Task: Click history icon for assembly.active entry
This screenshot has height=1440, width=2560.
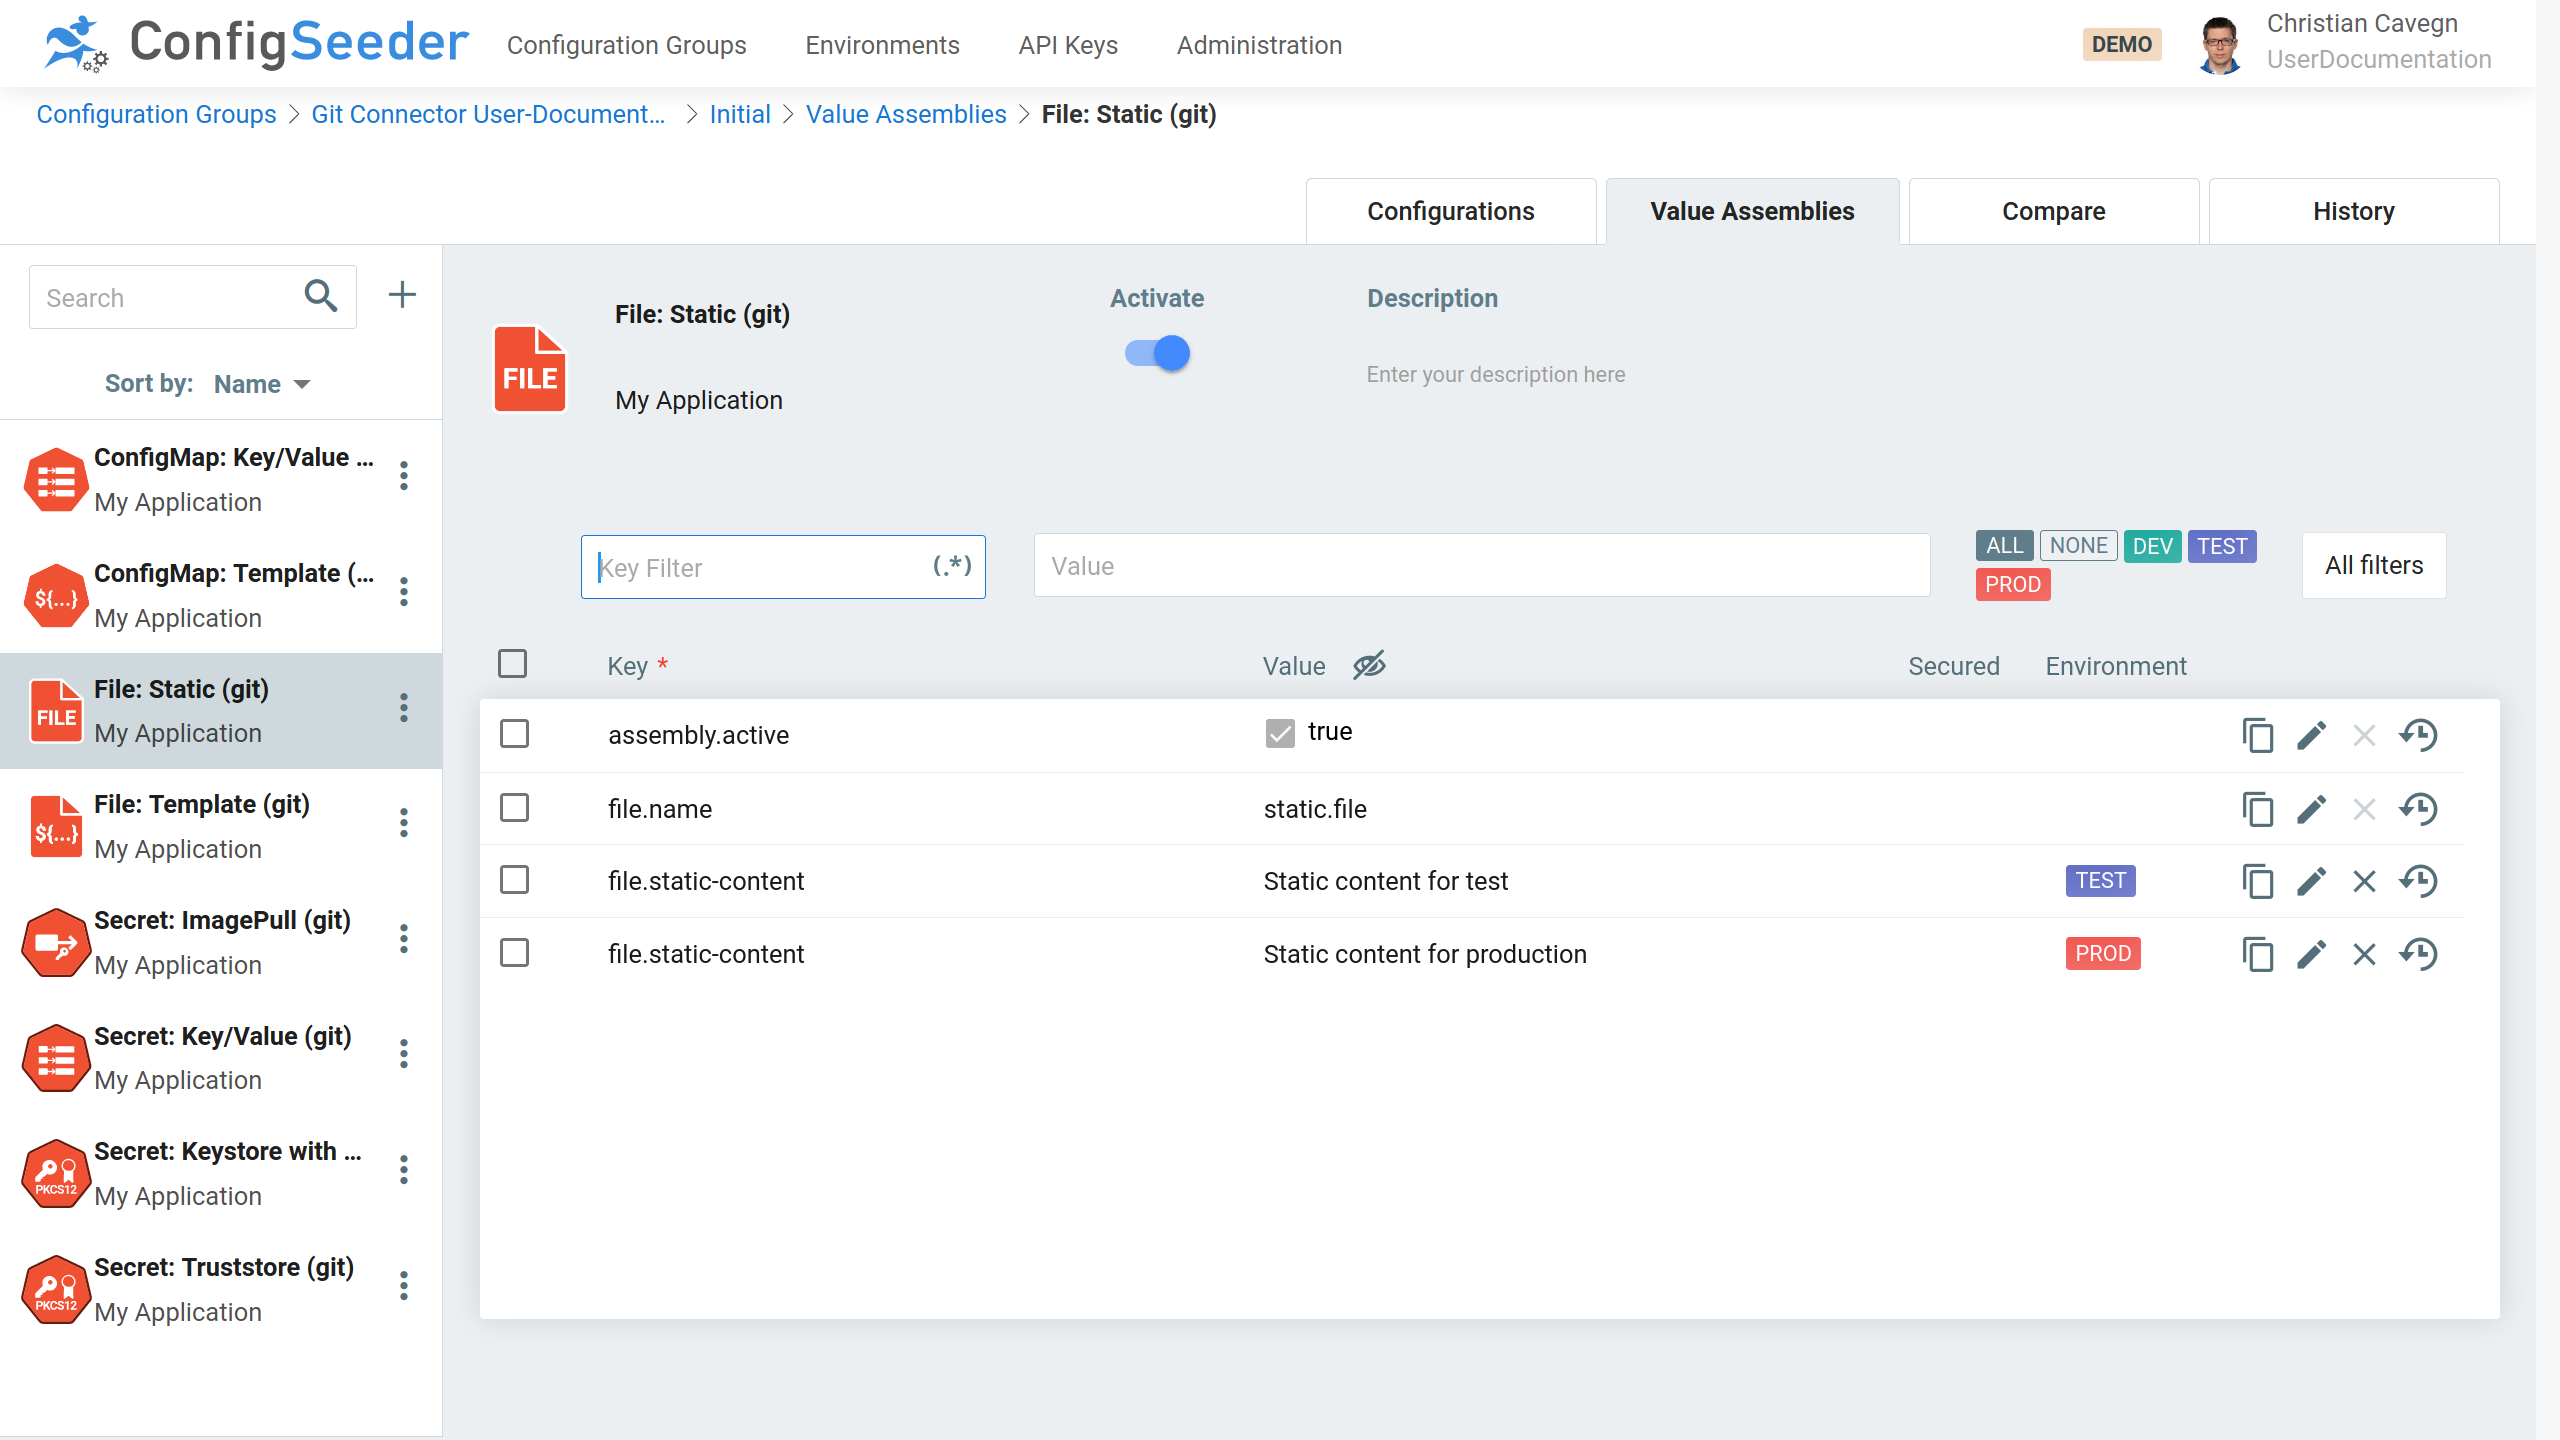Action: point(2423,735)
